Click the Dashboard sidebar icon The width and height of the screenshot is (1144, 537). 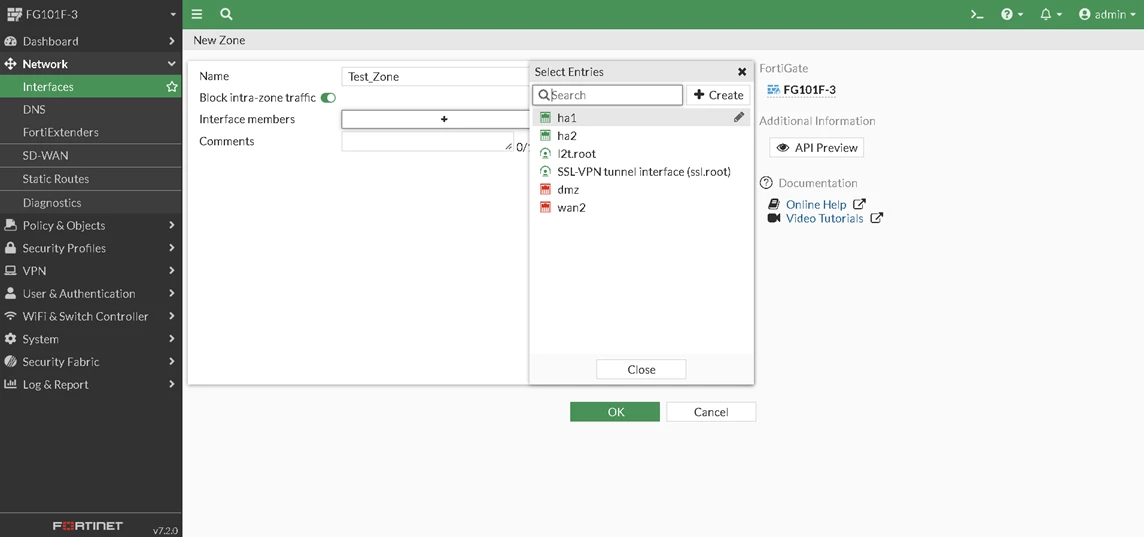click(10, 41)
